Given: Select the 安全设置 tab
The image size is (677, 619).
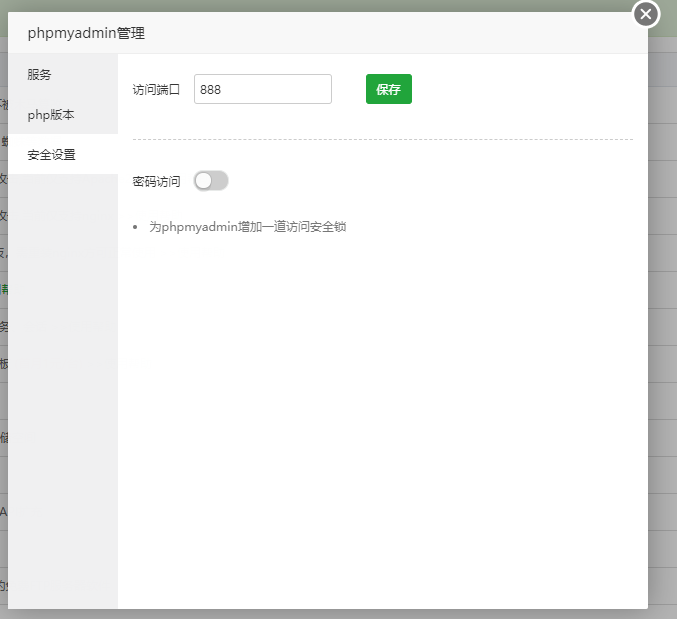Looking at the screenshot, I should (63, 155).
